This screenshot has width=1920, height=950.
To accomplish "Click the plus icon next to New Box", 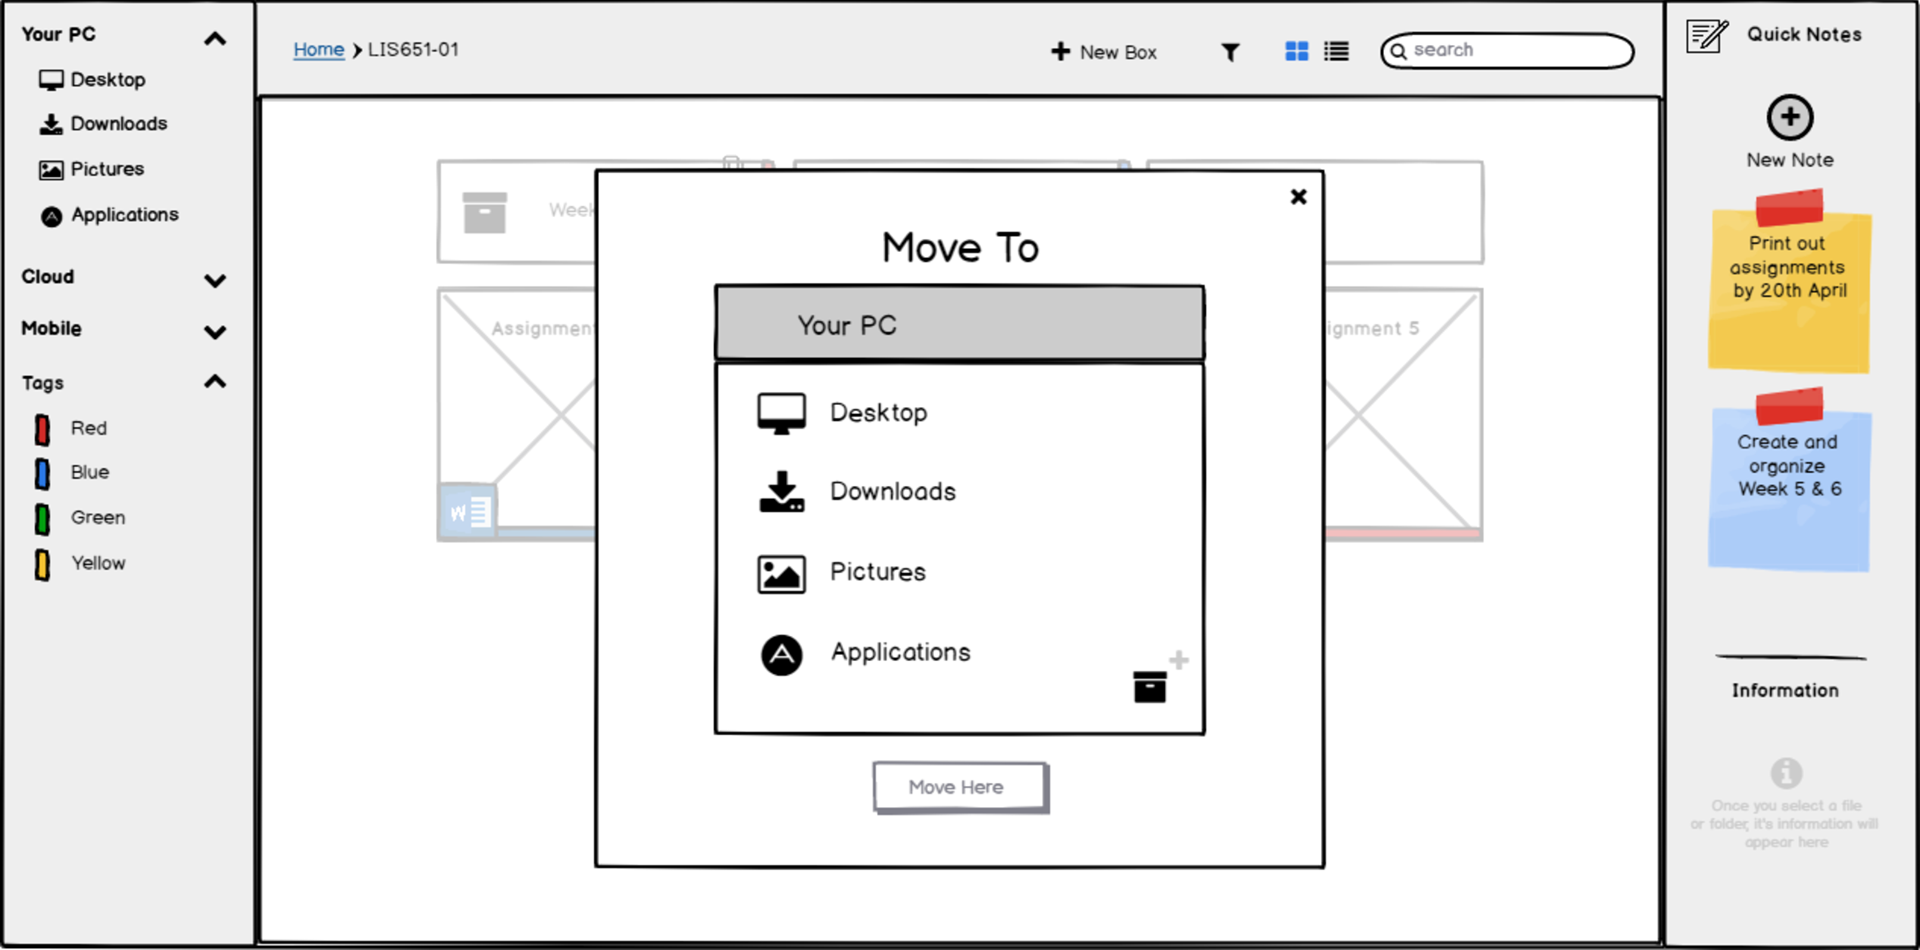I will click(1061, 51).
